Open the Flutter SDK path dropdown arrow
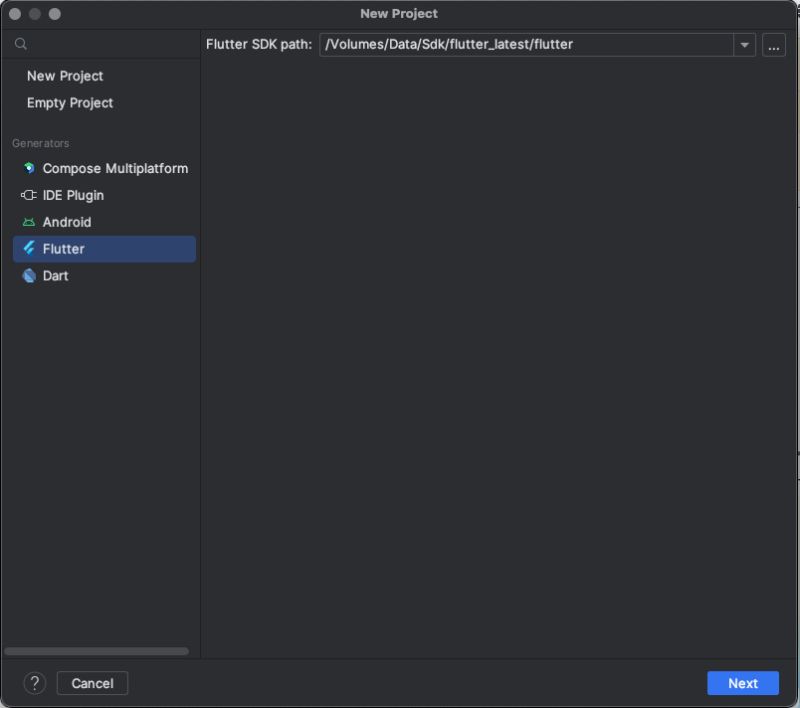The width and height of the screenshot is (800, 708). coord(744,44)
